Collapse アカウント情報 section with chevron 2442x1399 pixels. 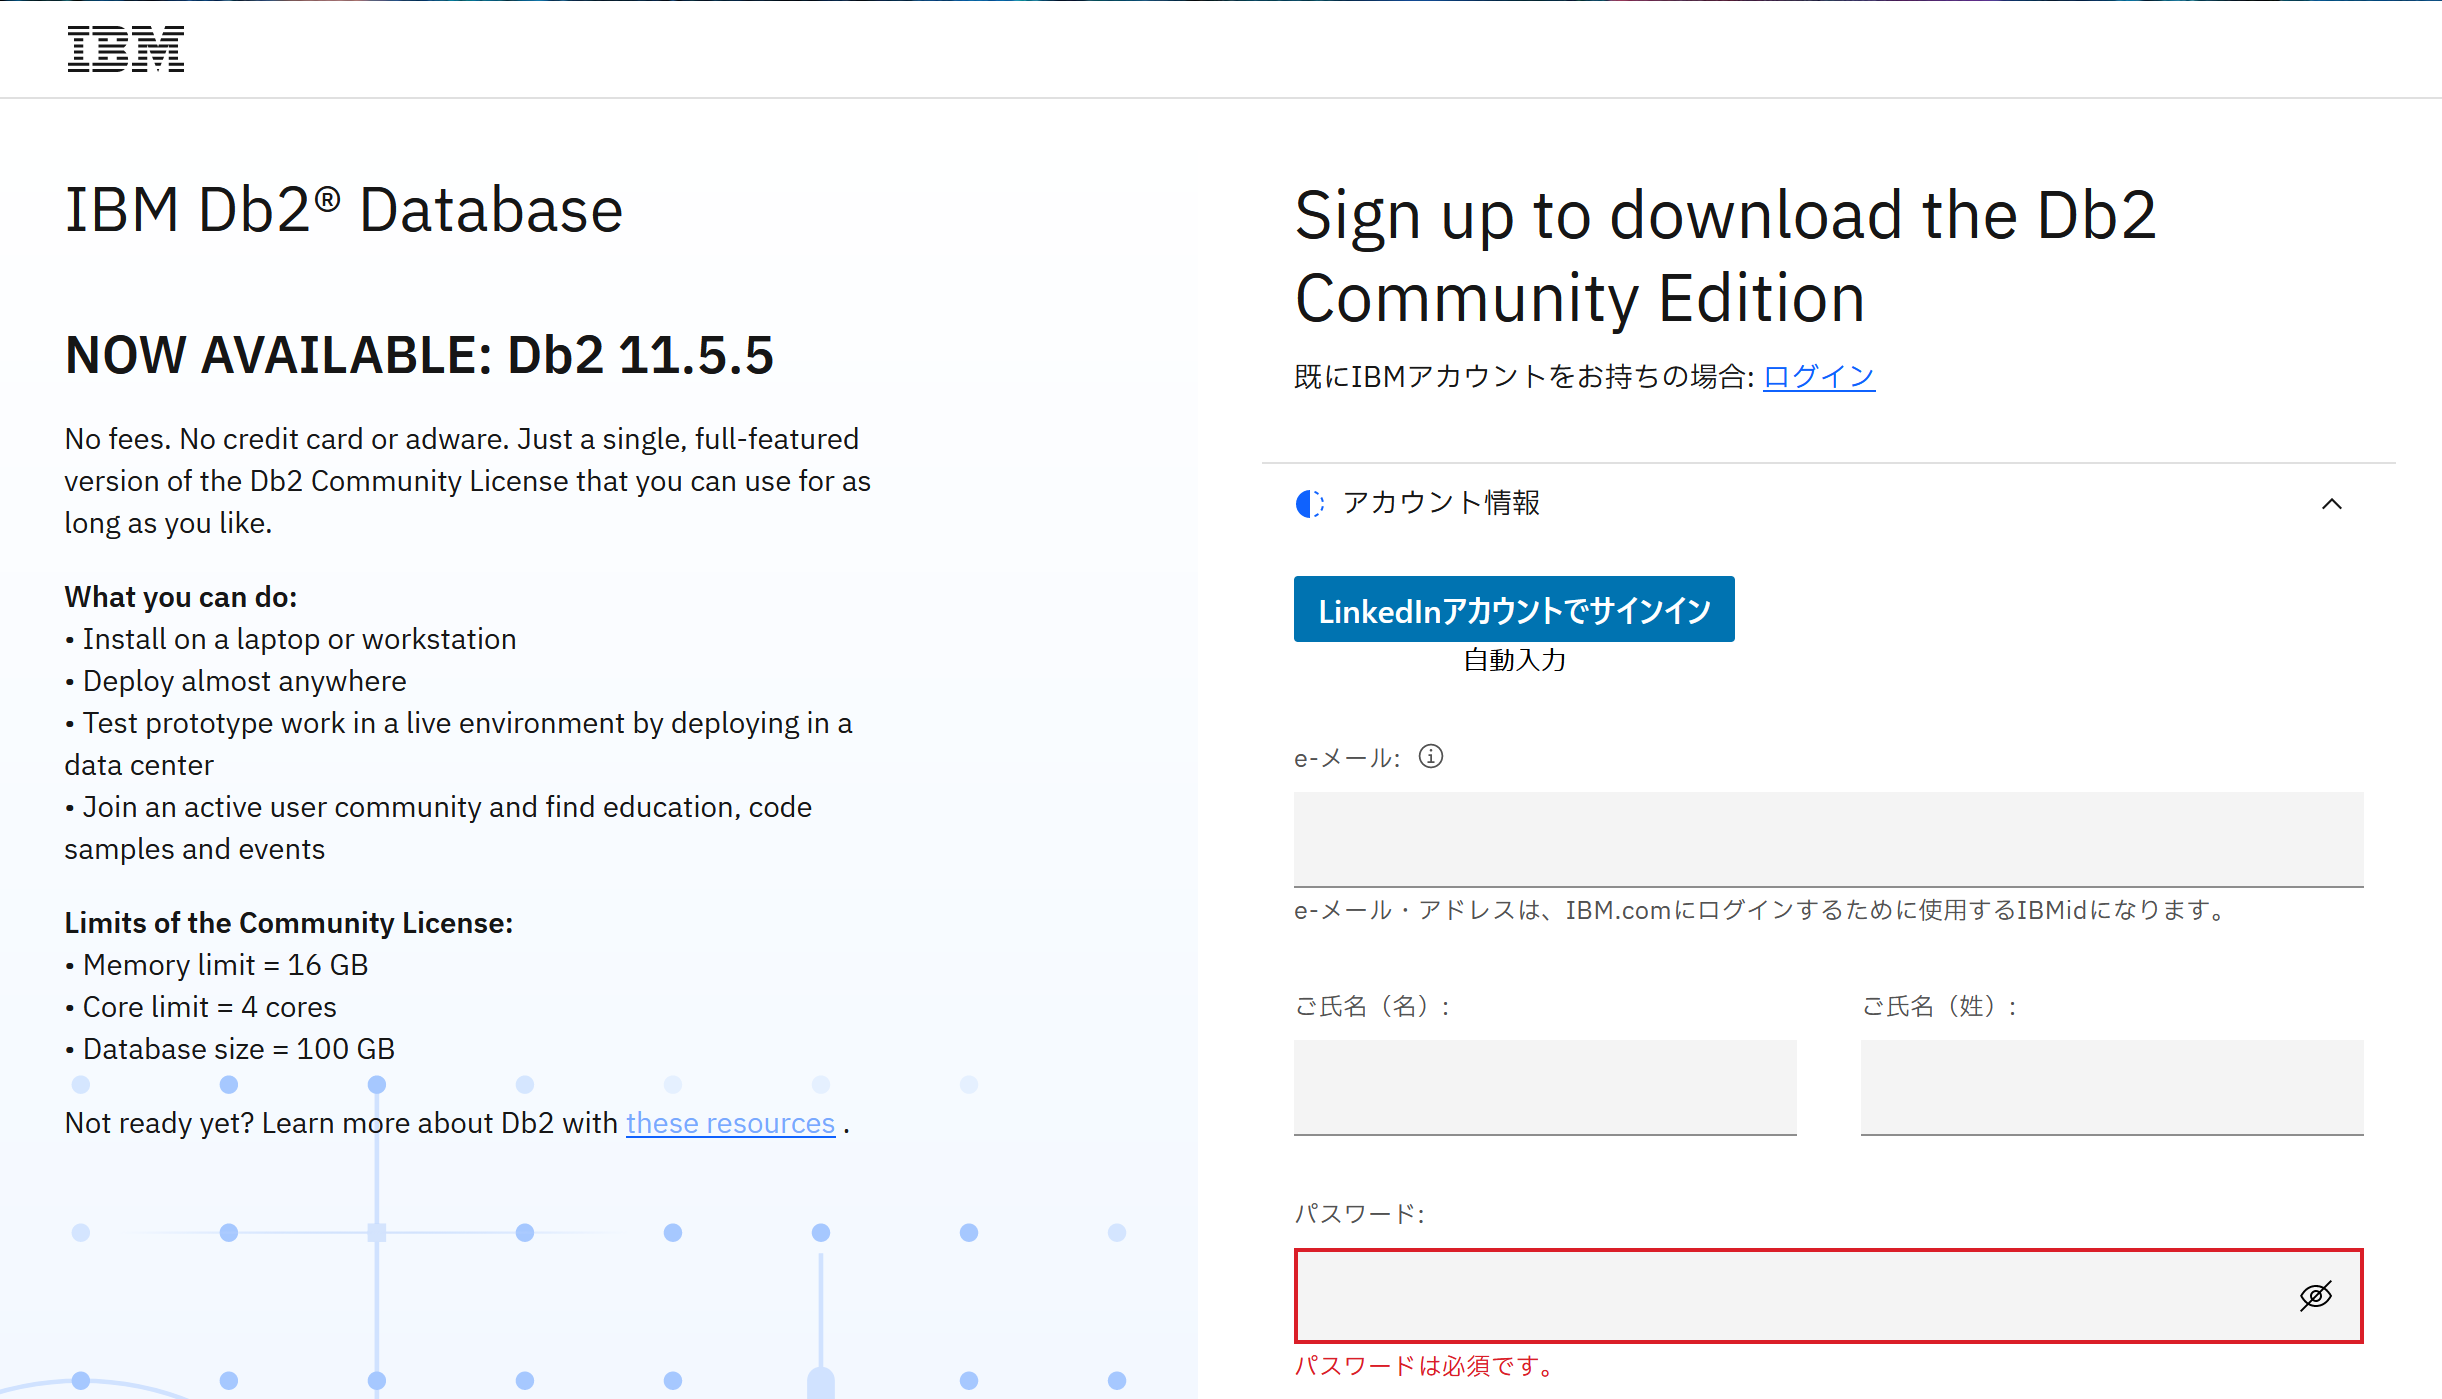(x=2331, y=504)
